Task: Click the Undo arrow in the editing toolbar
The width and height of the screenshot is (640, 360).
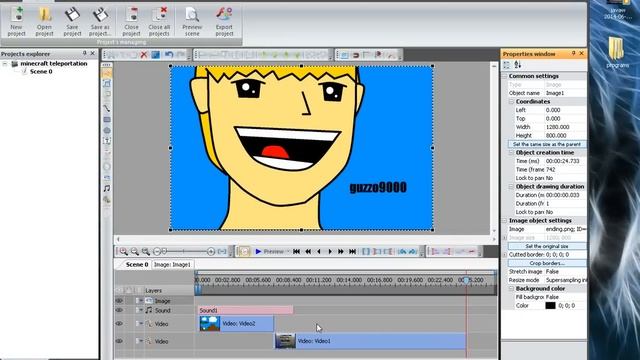Action: (x=169, y=55)
